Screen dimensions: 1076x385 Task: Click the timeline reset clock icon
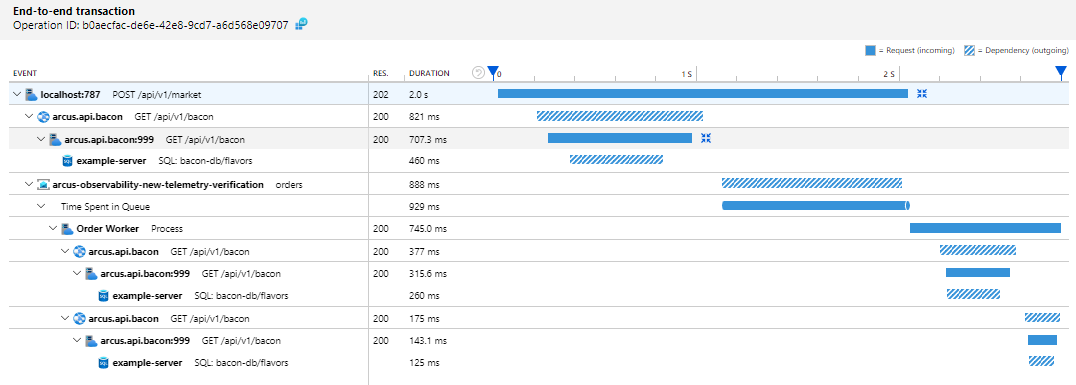click(478, 72)
